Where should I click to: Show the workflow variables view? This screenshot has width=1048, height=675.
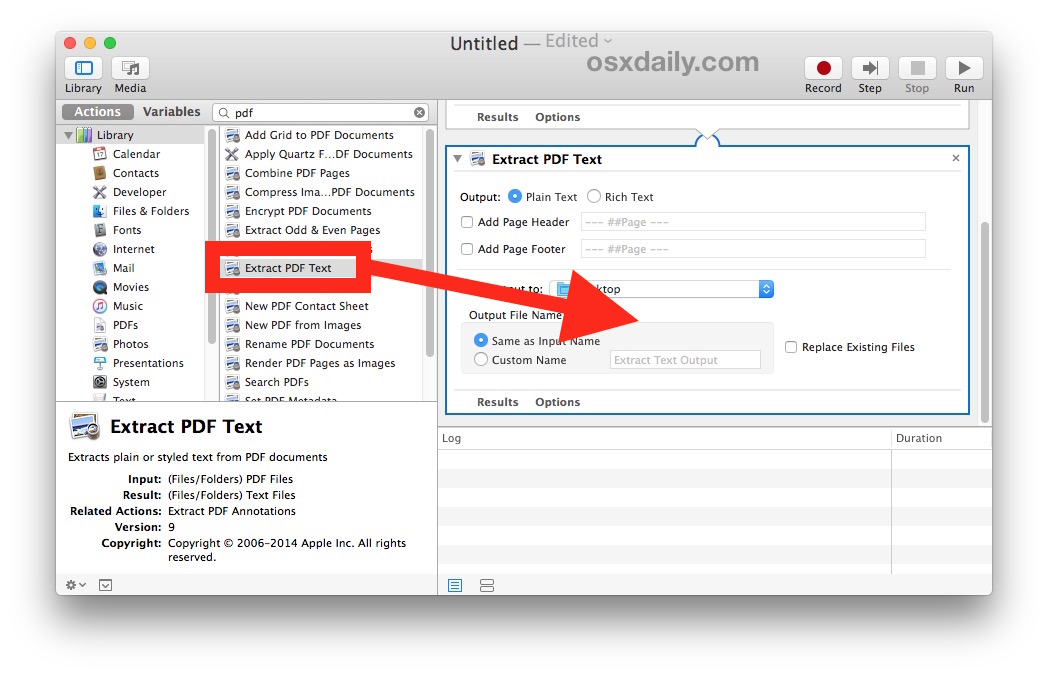coord(487,585)
